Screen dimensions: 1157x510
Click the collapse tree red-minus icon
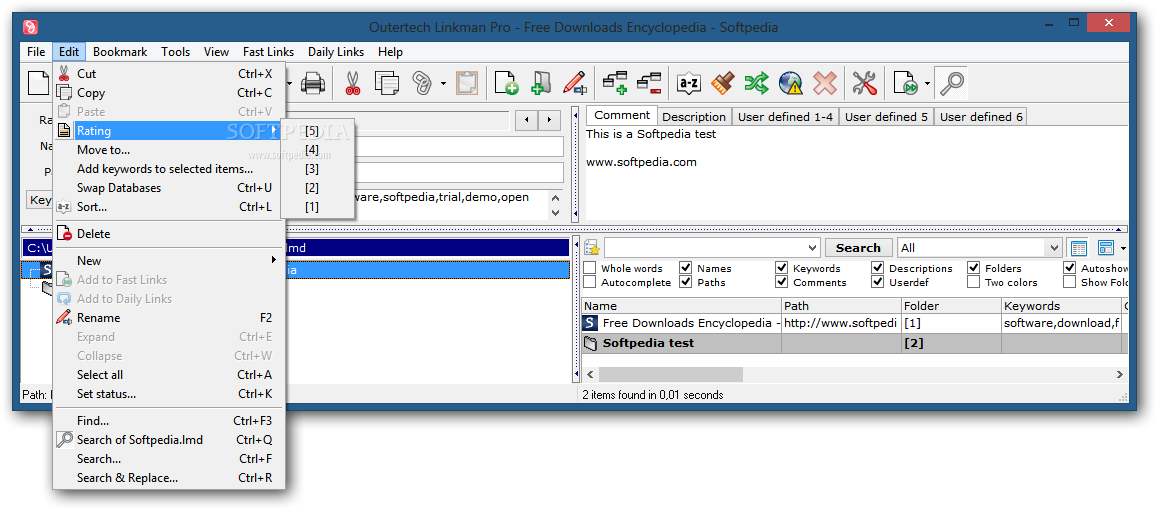point(649,83)
